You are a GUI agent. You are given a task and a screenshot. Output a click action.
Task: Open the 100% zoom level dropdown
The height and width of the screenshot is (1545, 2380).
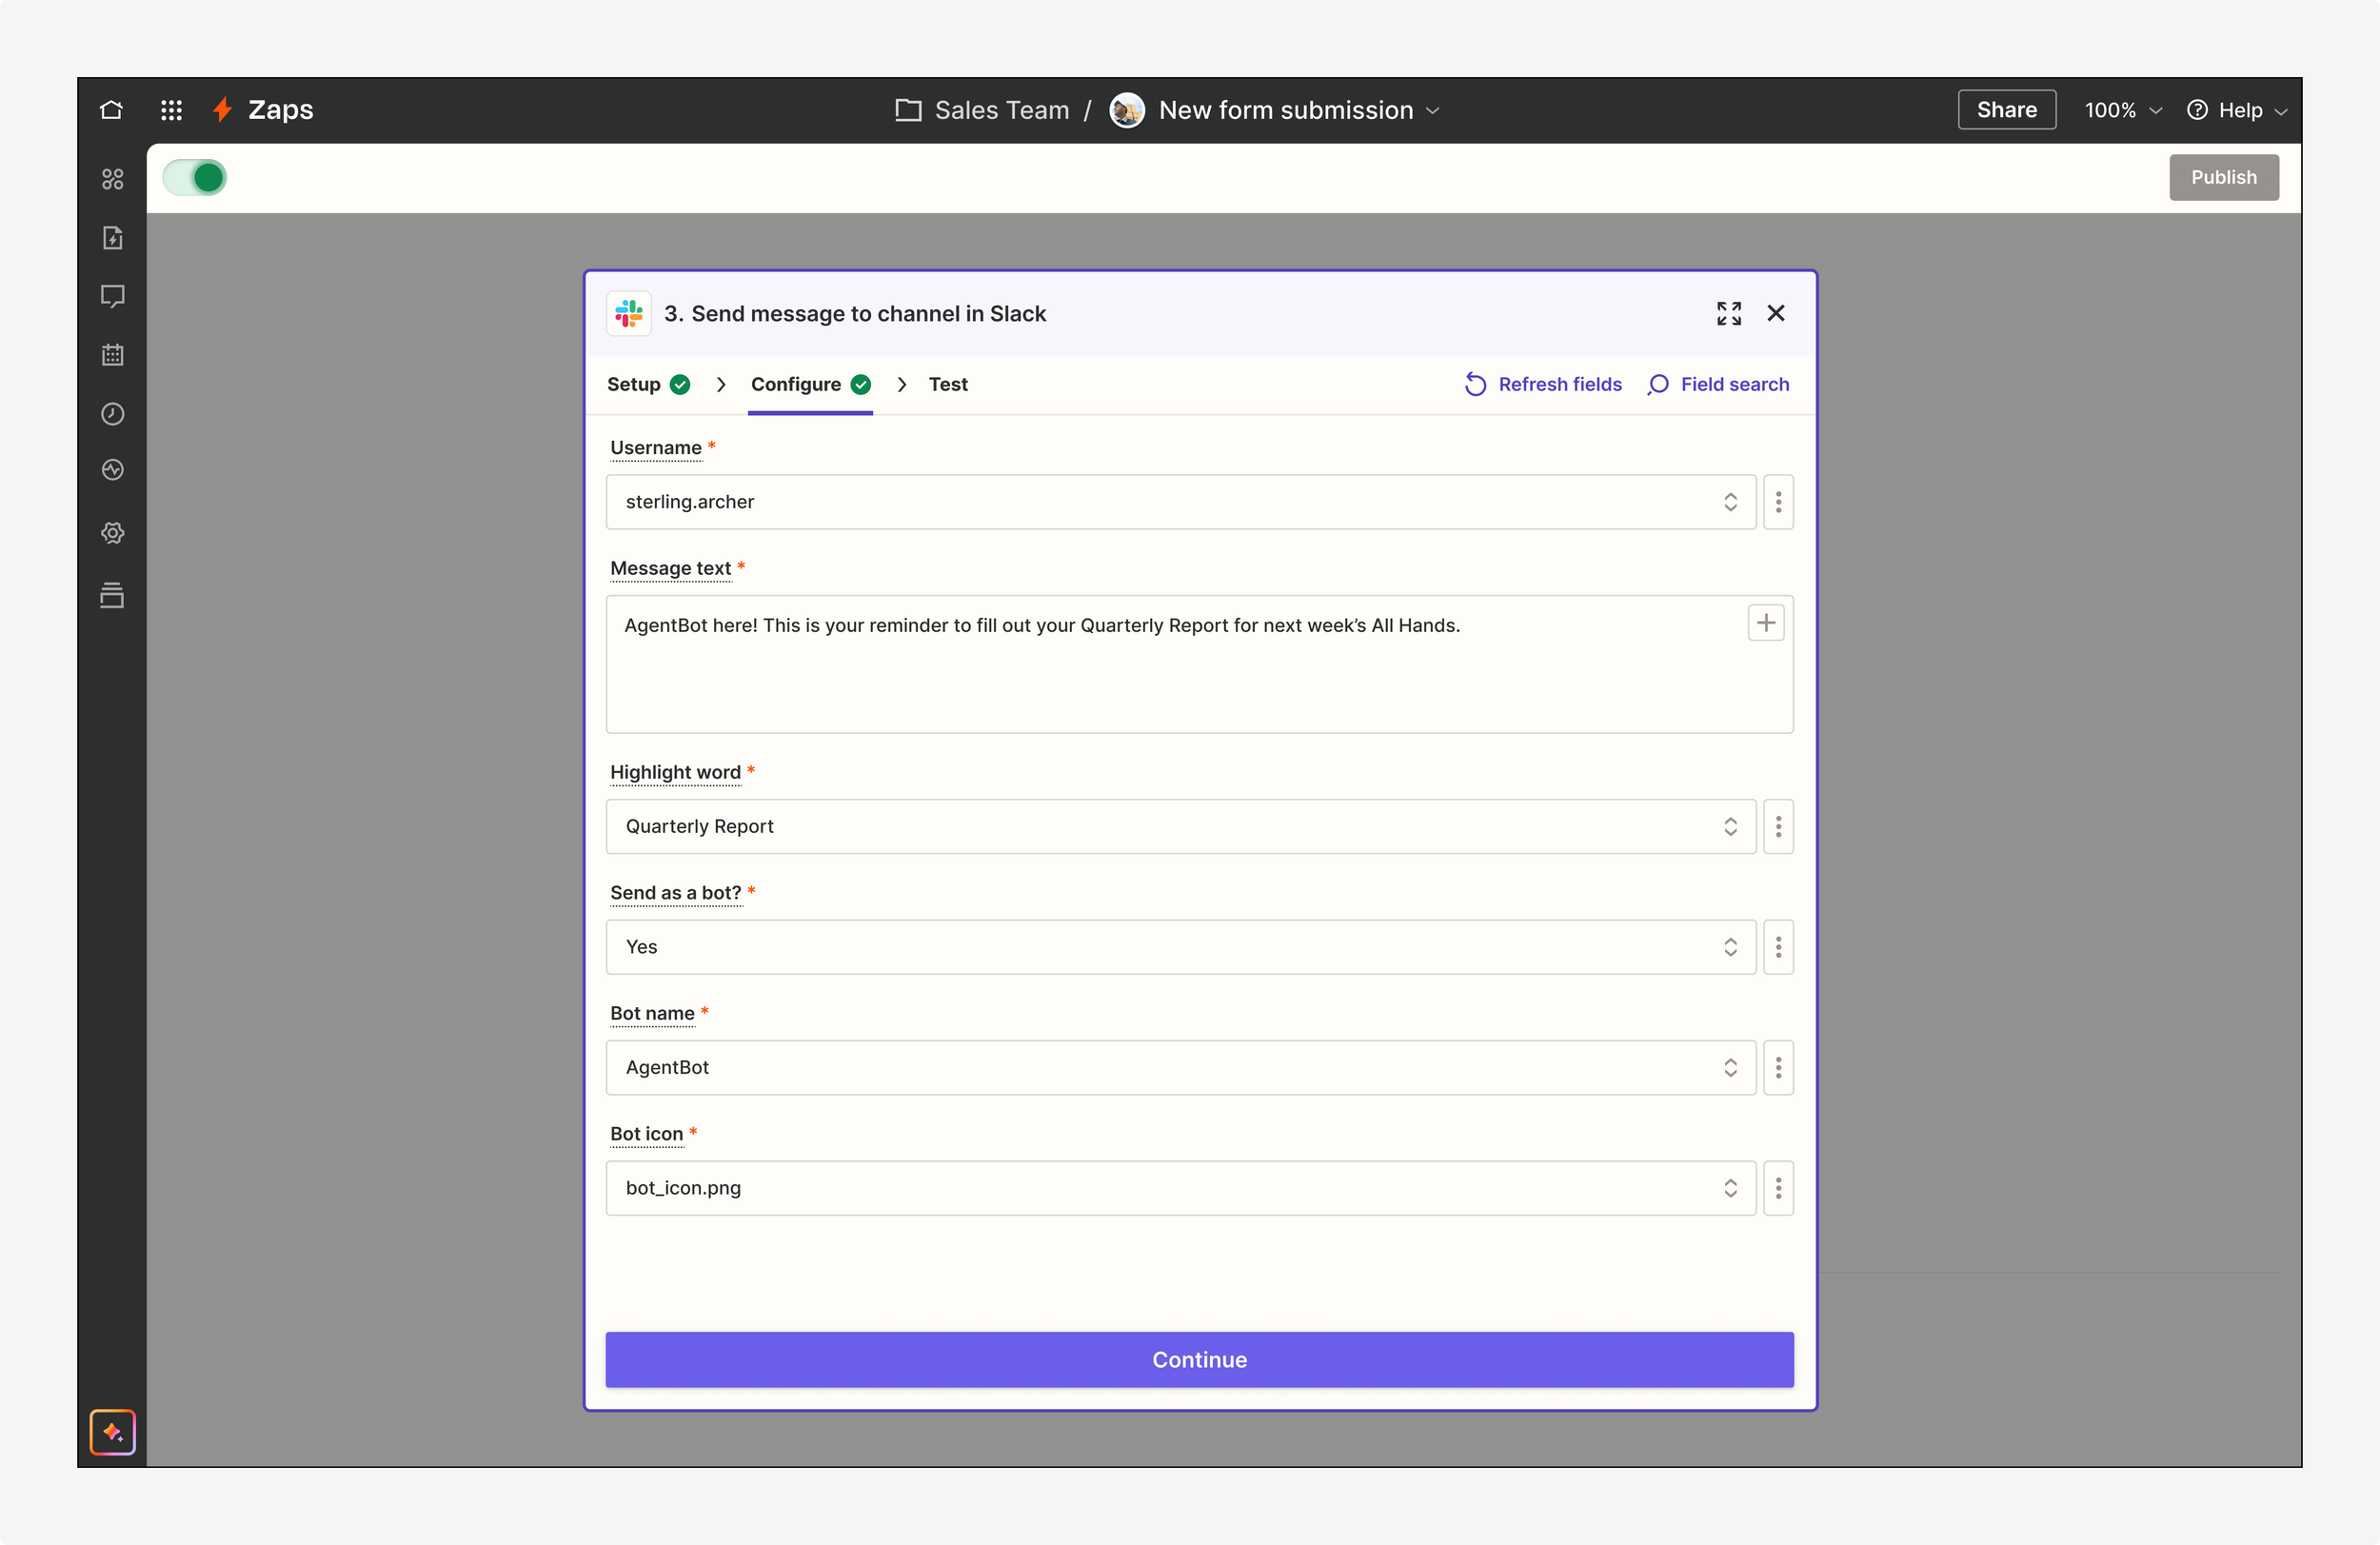coord(2122,110)
